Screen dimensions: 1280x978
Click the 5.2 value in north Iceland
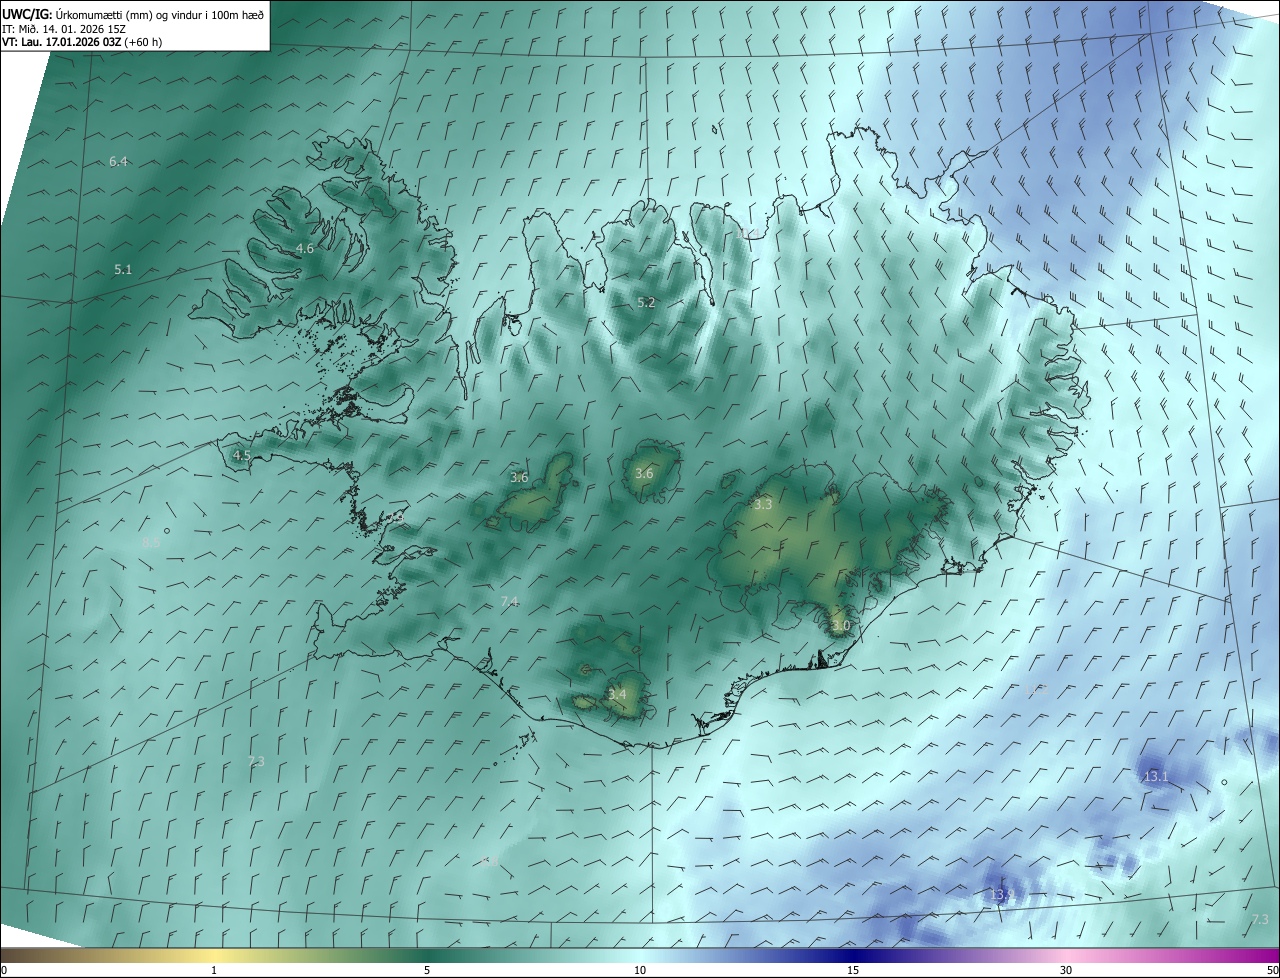point(646,302)
